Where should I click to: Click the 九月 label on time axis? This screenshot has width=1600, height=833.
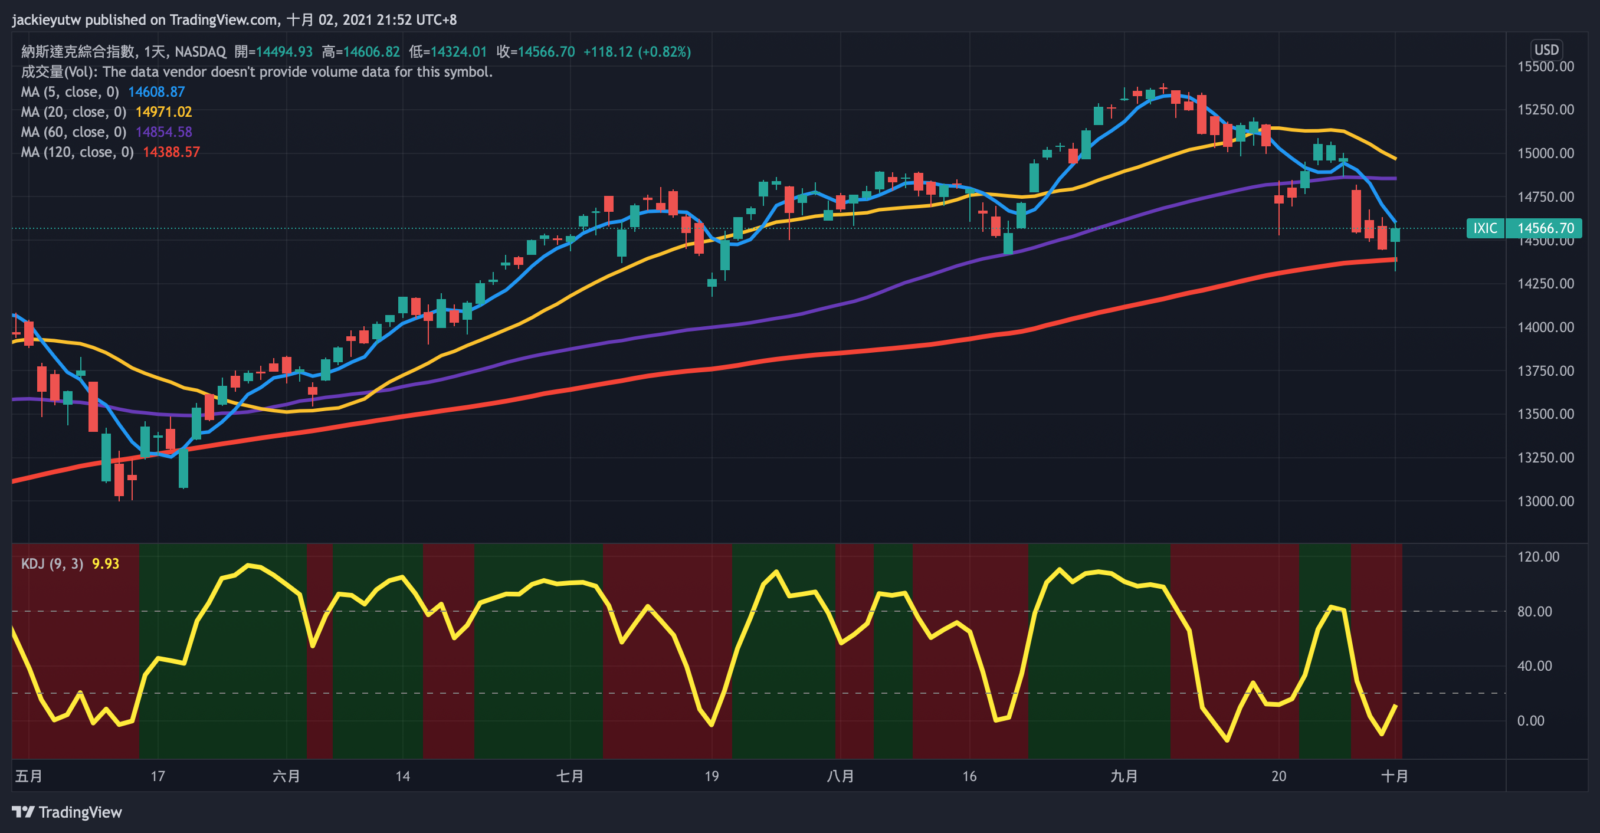[x=1124, y=776]
